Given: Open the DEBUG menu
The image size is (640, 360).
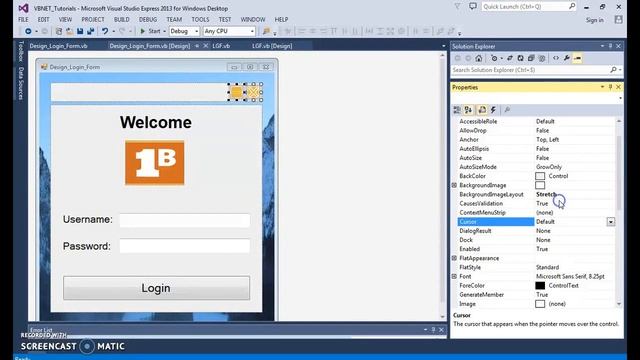Looking at the screenshot, I should point(148,20).
